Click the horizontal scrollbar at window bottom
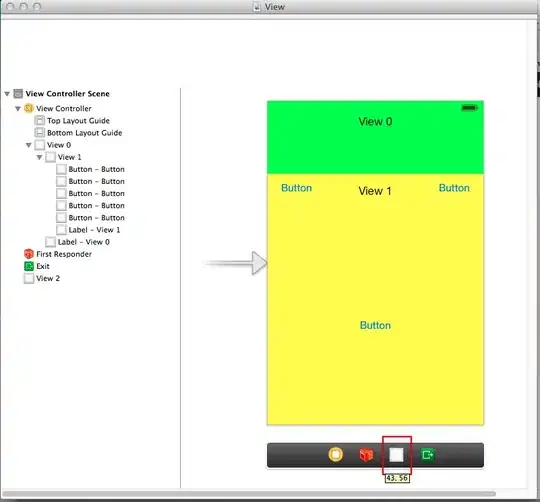540x502 pixels. coord(249,494)
